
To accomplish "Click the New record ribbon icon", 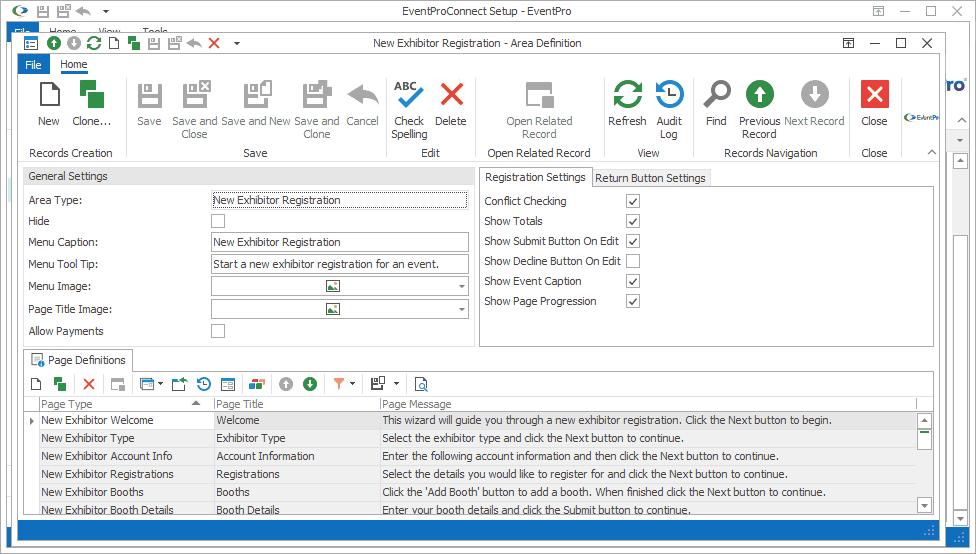I will click(x=49, y=95).
